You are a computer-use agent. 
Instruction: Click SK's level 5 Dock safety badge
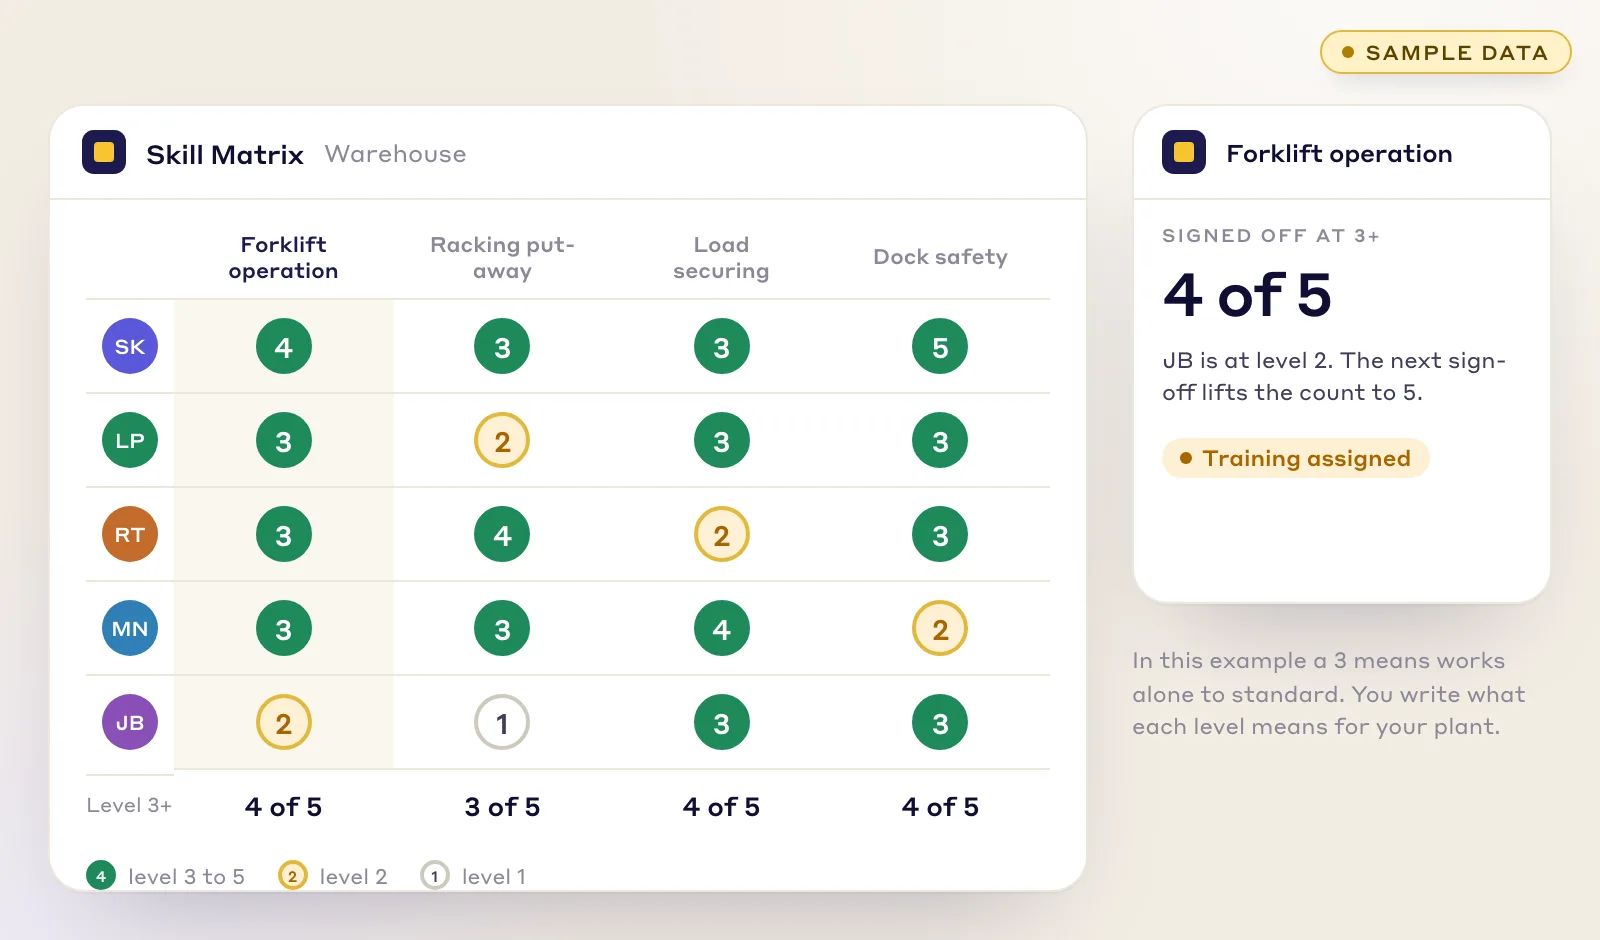940,346
